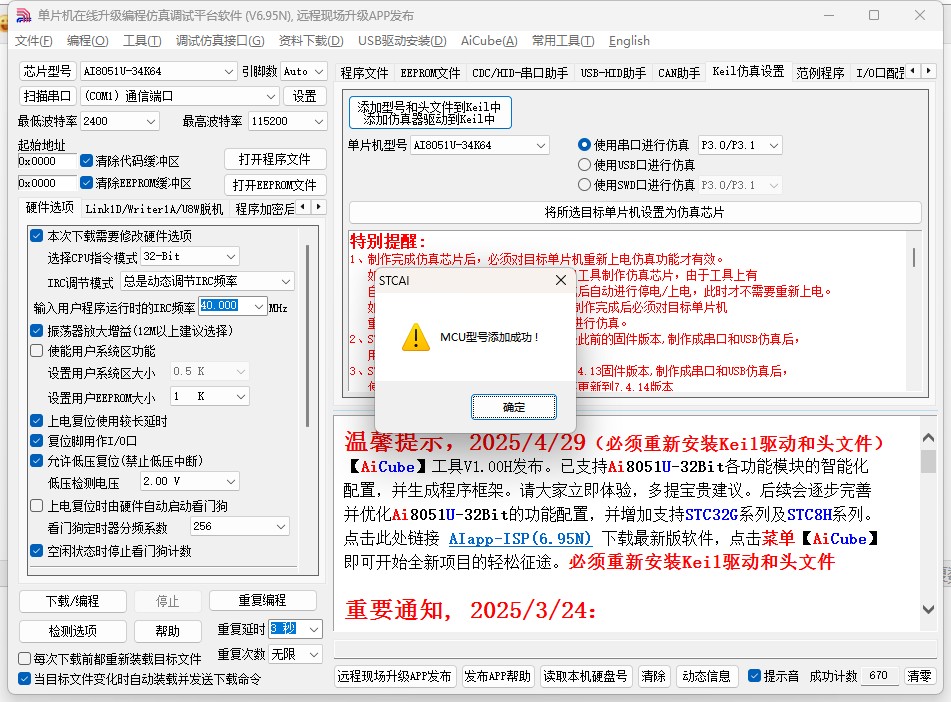951x702 pixels.
Task: Switch to CAN助手 tab
Action: click(x=679, y=73)
